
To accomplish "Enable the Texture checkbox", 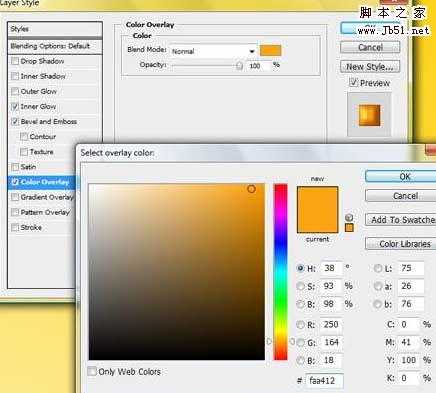I will tap(24, 152).
